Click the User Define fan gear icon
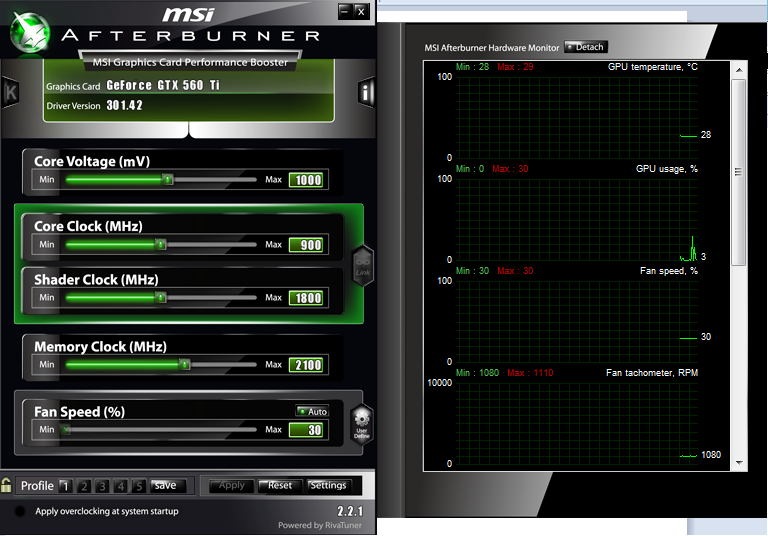Image resolution: width=768 pixels, height=536 pixels. (x=362, y=423)
